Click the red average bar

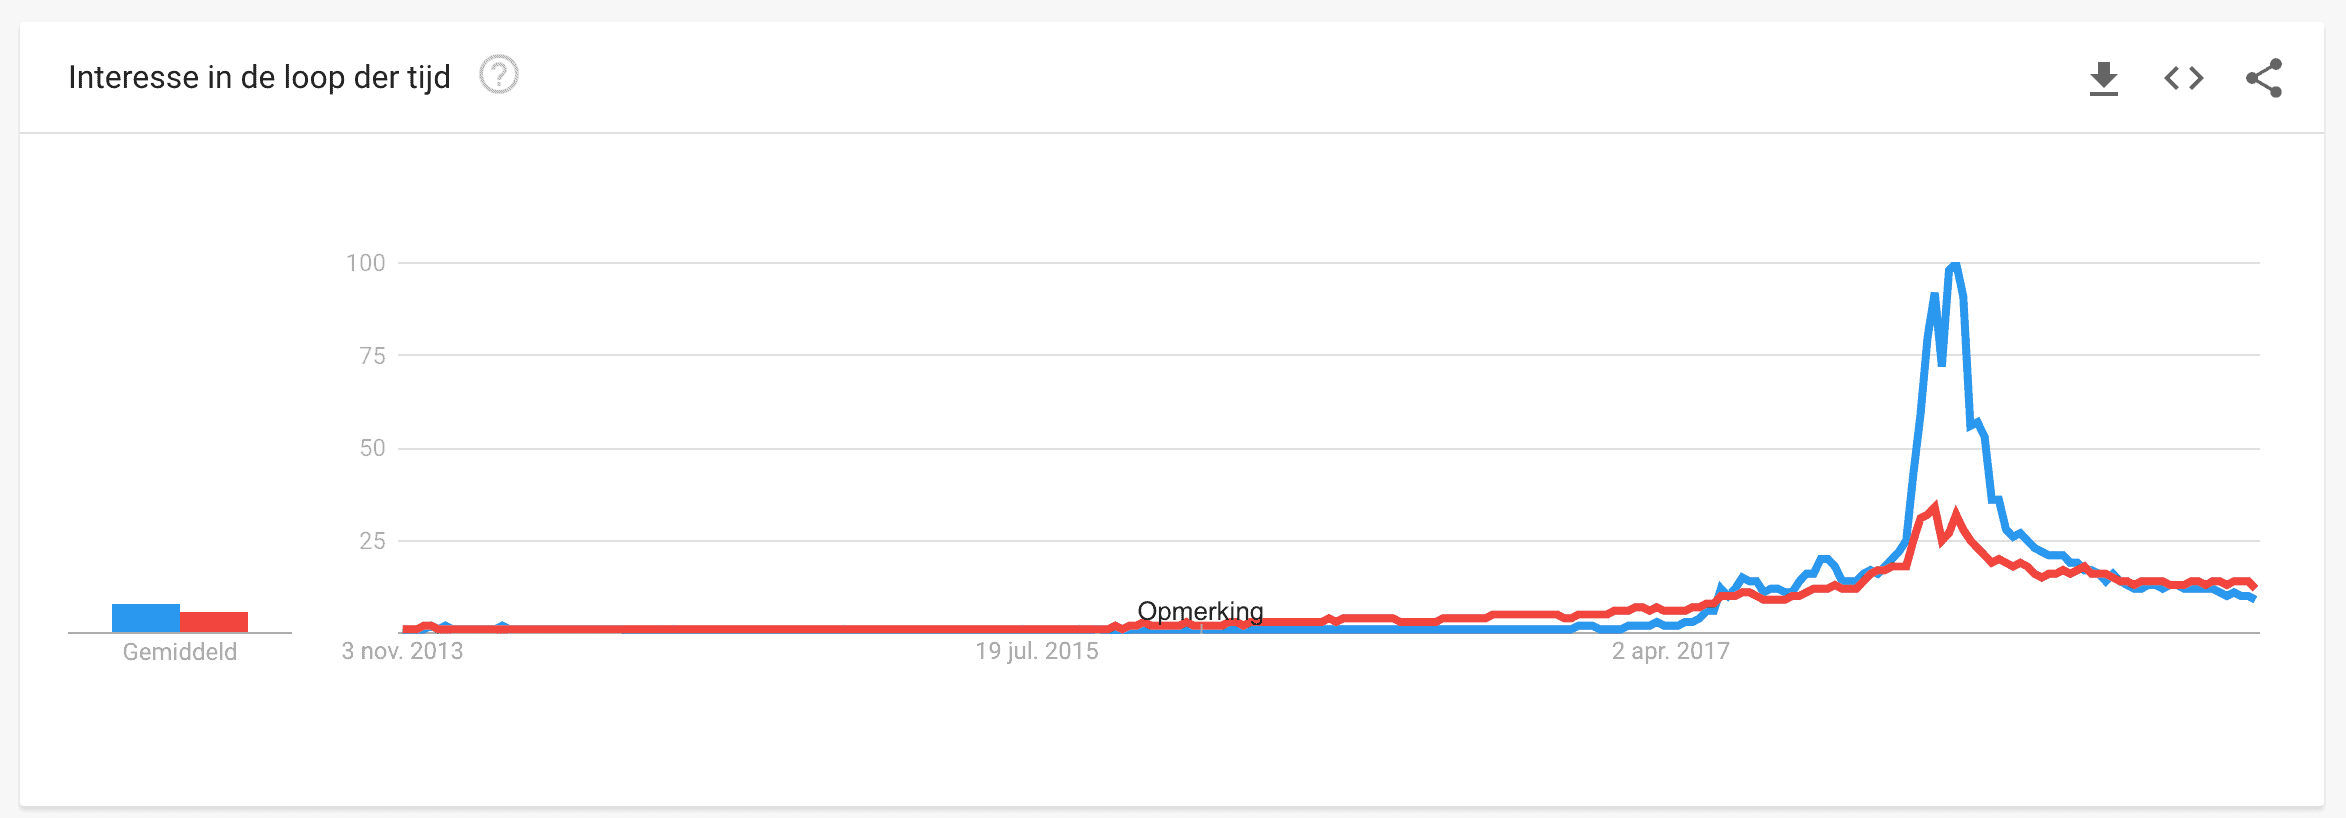[x=214, y=622]
